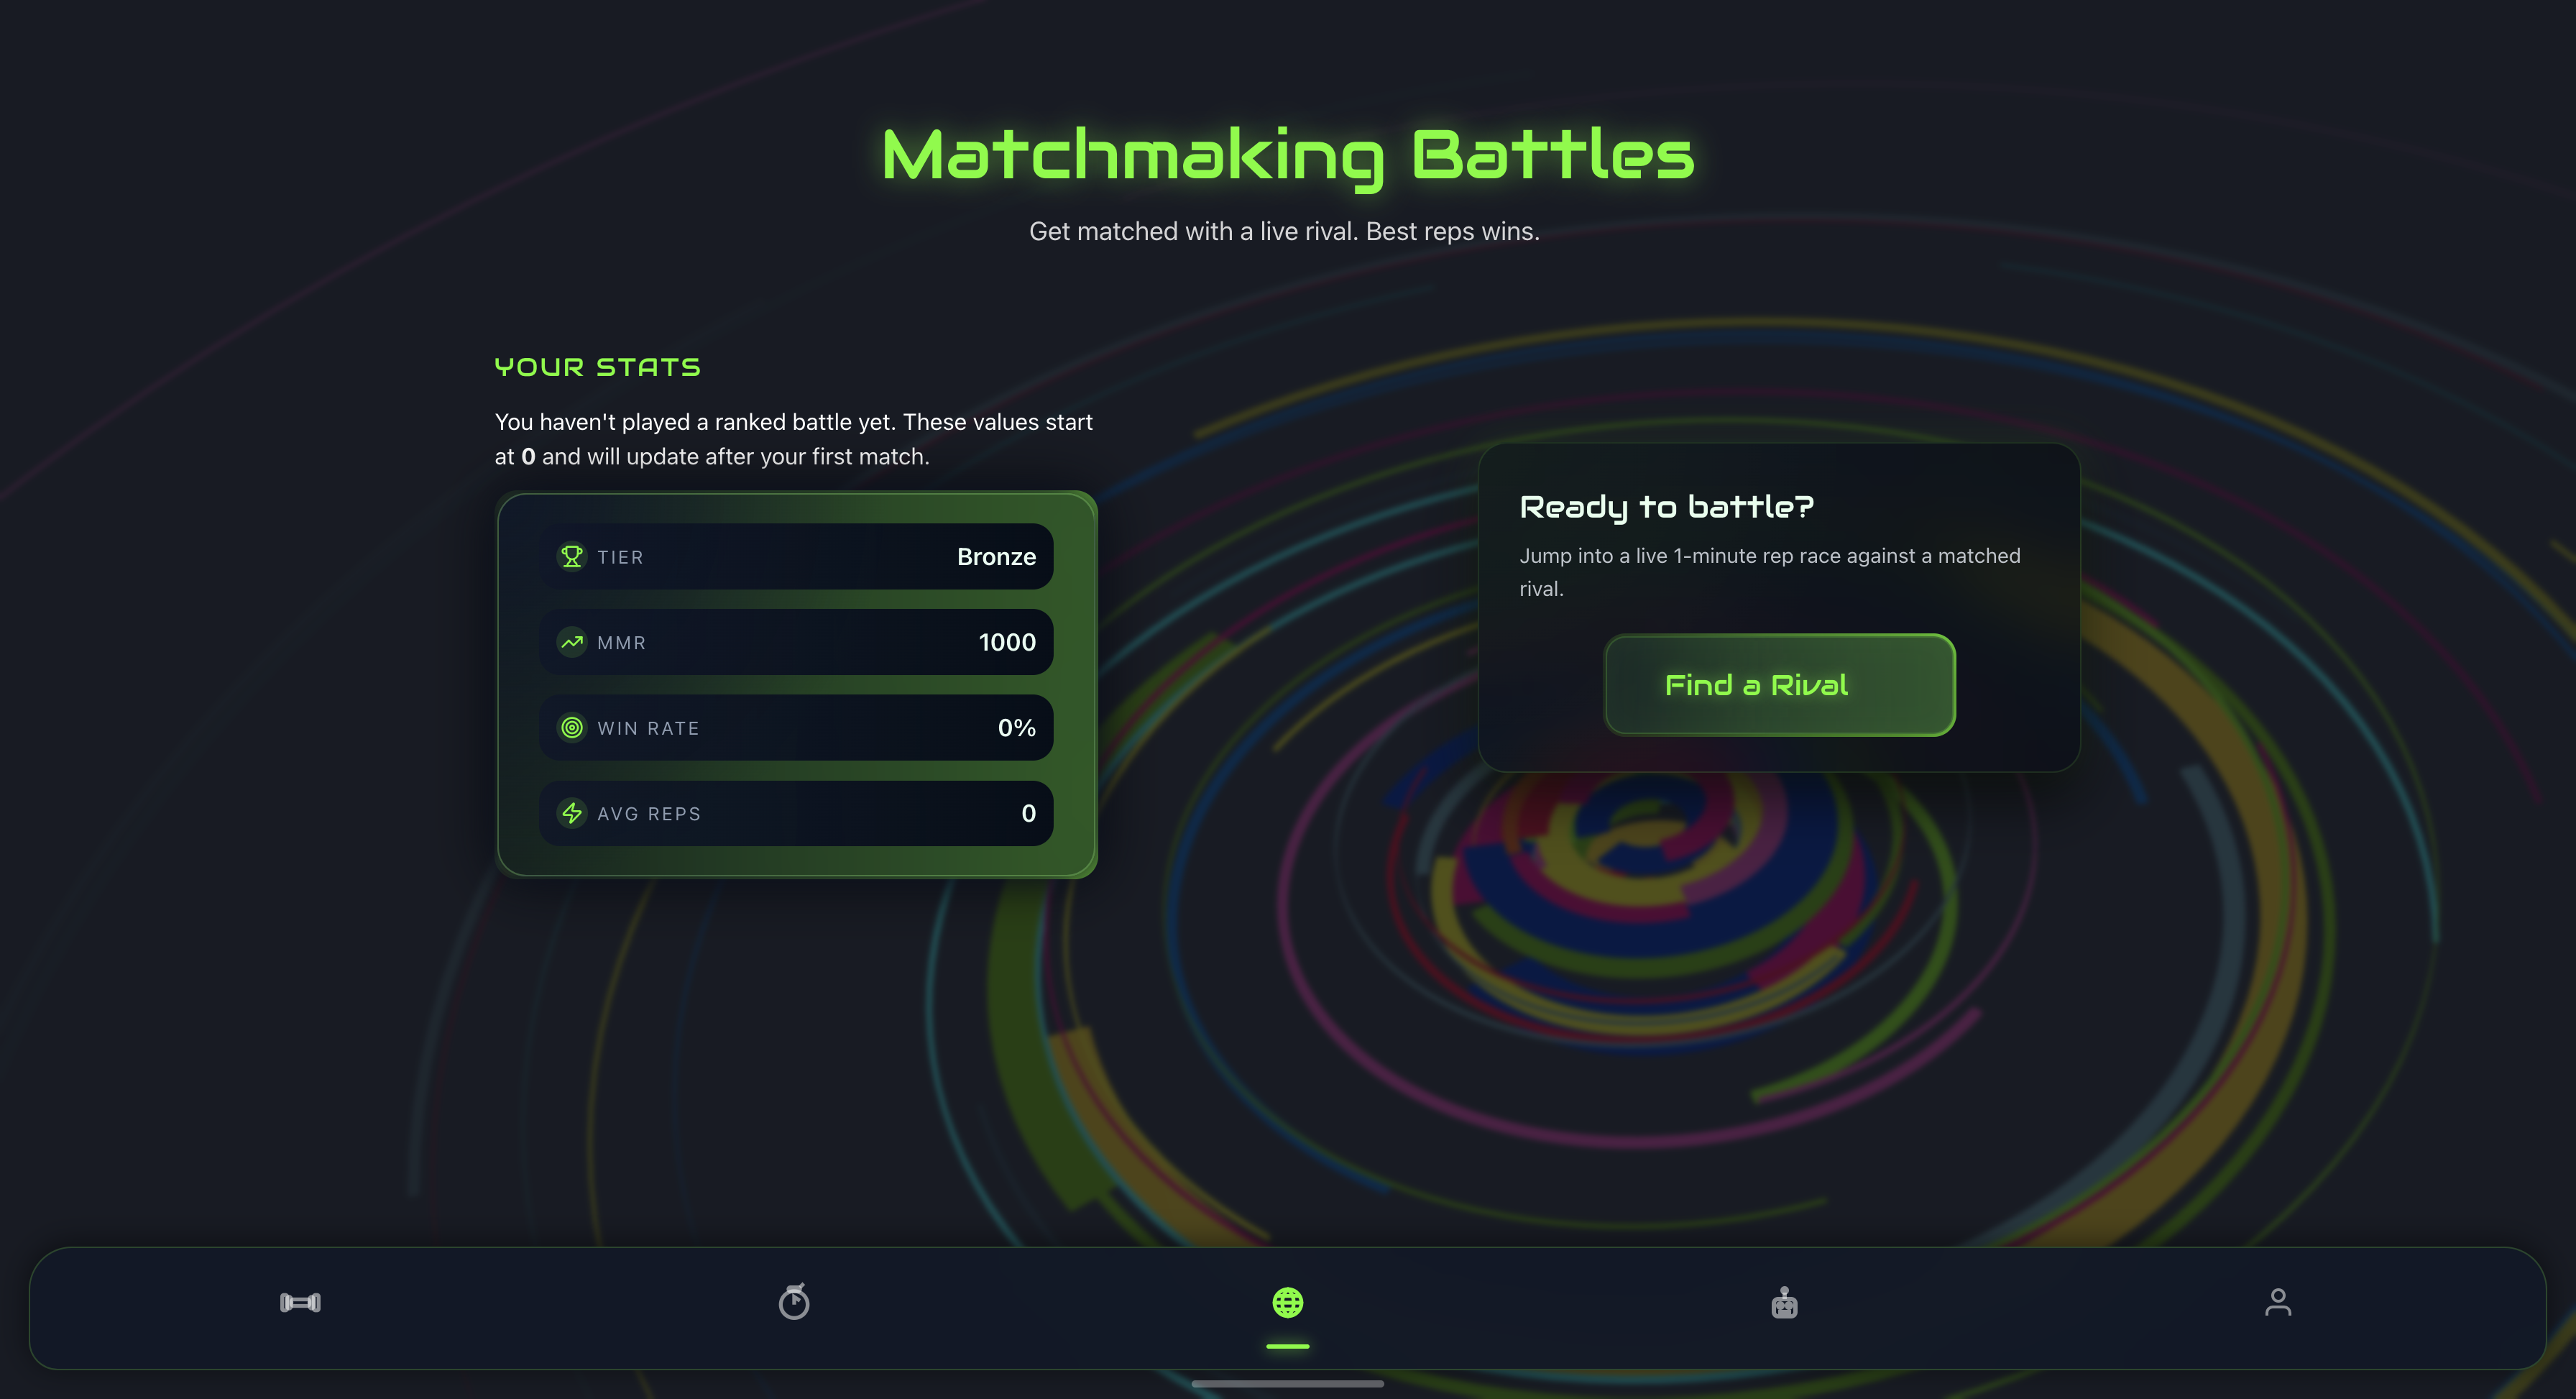2576x1399 pixels.
Task: Click the trophy icon beside Tier
Action: coord(572,556)
